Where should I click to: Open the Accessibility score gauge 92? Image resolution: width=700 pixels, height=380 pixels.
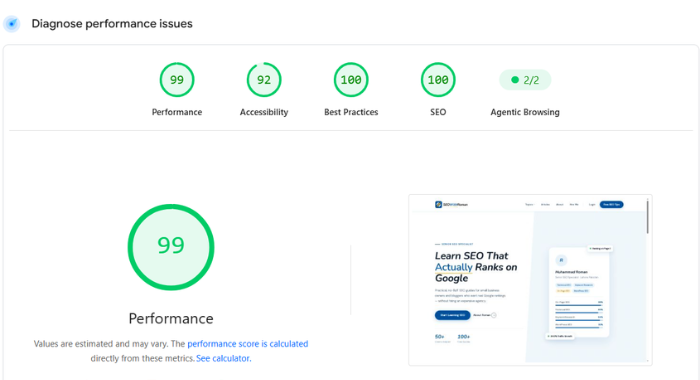[x=264, y=80]
